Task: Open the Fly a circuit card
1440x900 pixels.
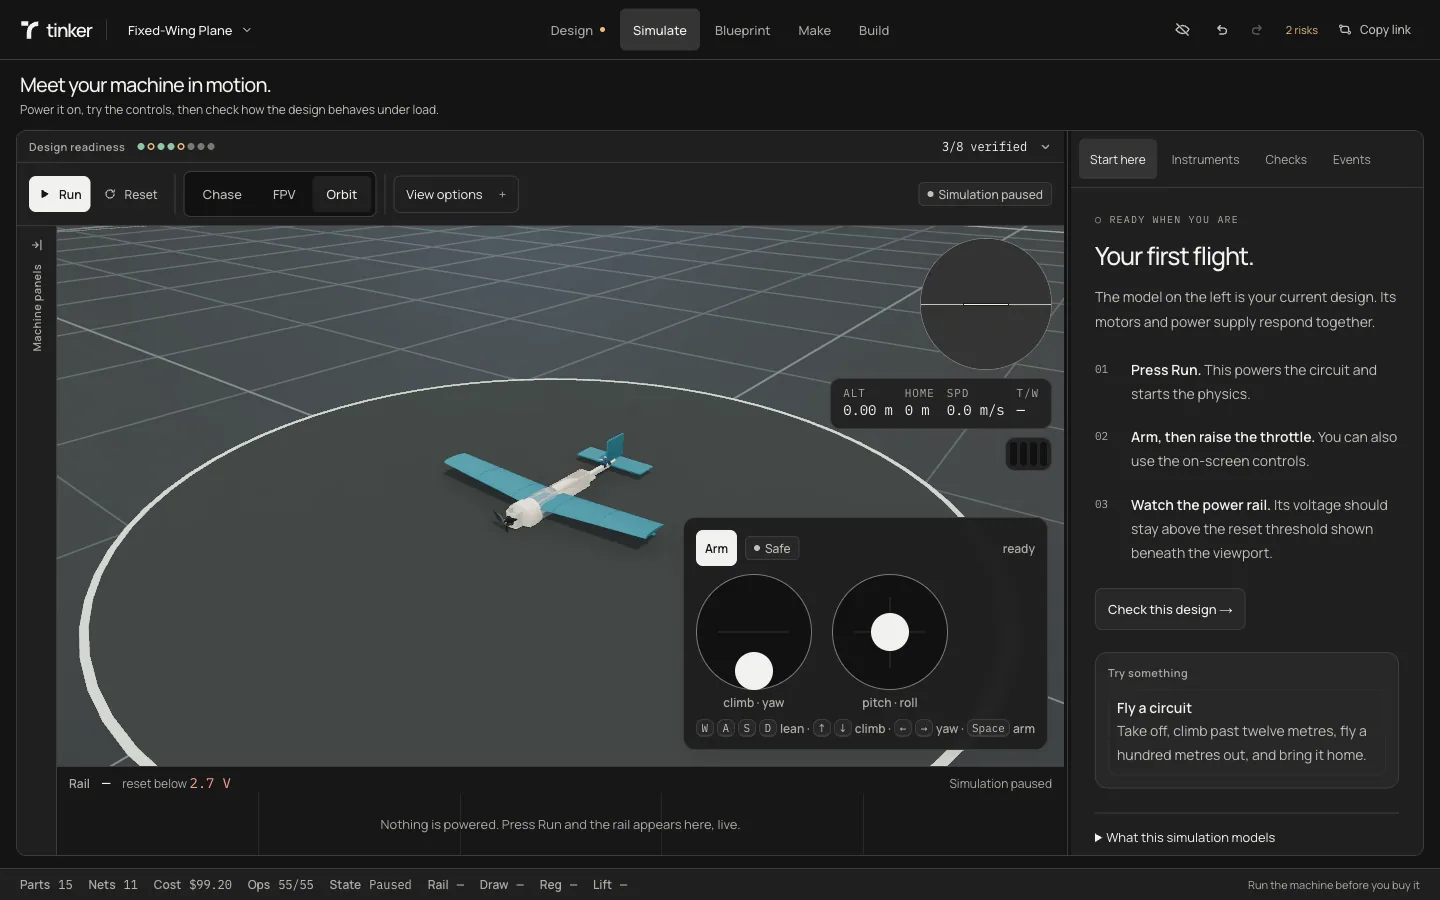Action: pyautogui.click(x=1246, y=731)
